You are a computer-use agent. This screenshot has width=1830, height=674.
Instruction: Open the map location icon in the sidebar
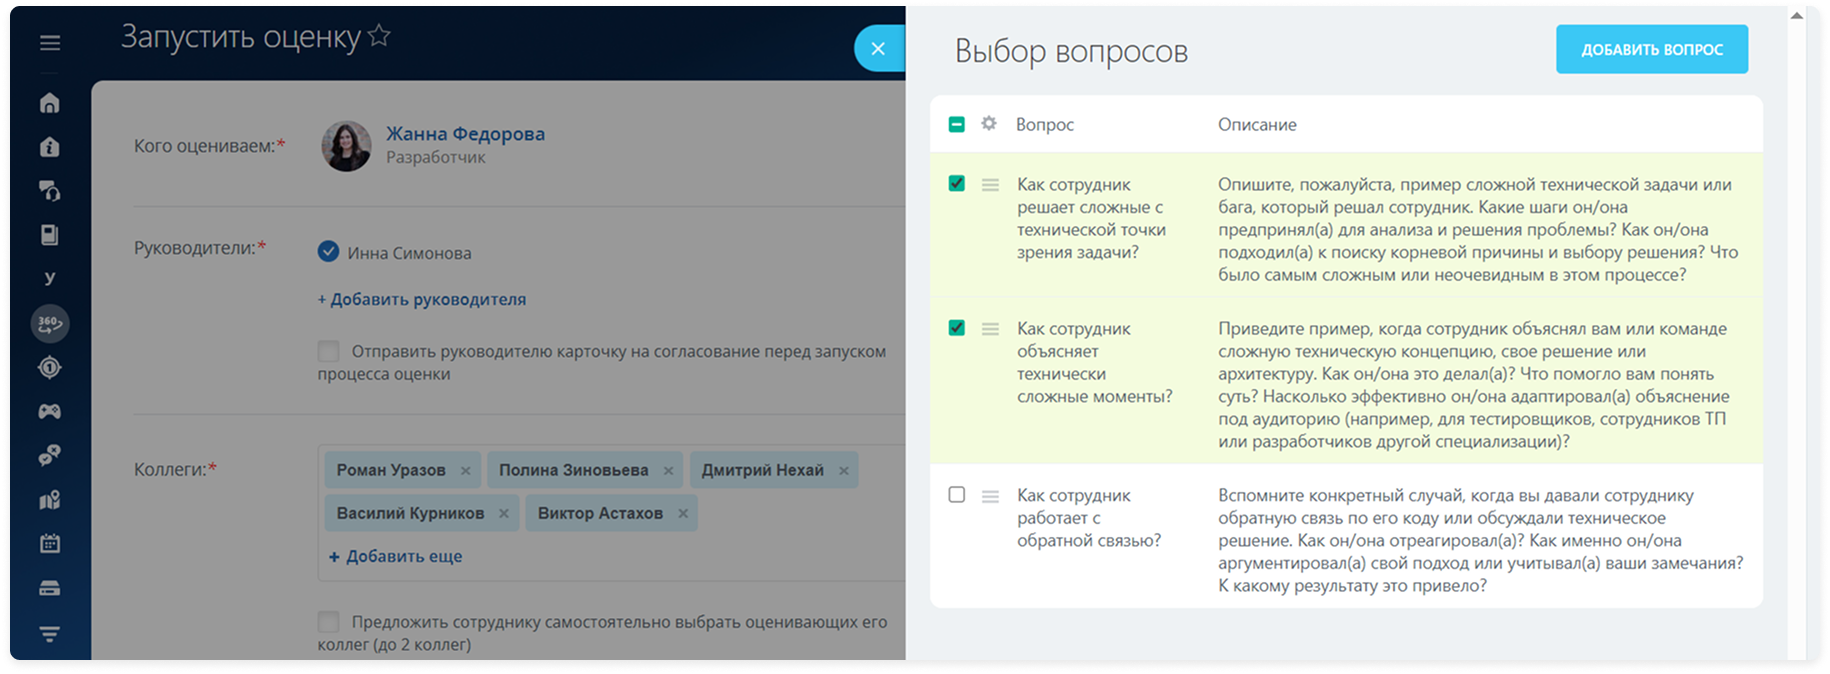50,500
